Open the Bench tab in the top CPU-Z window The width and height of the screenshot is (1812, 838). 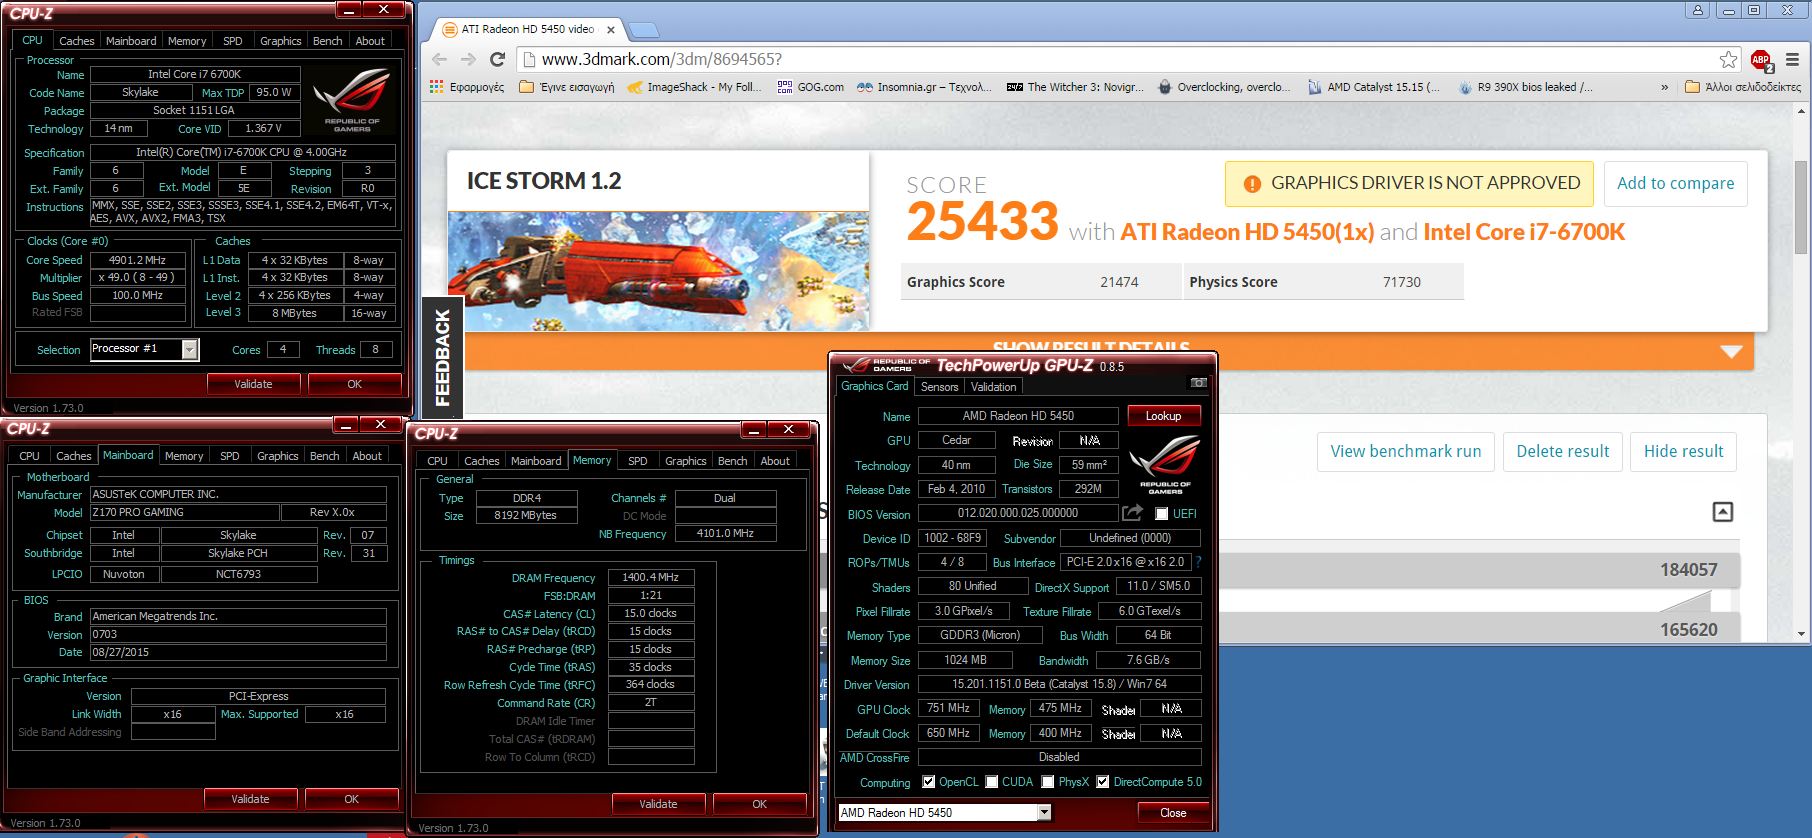[327, 41]
